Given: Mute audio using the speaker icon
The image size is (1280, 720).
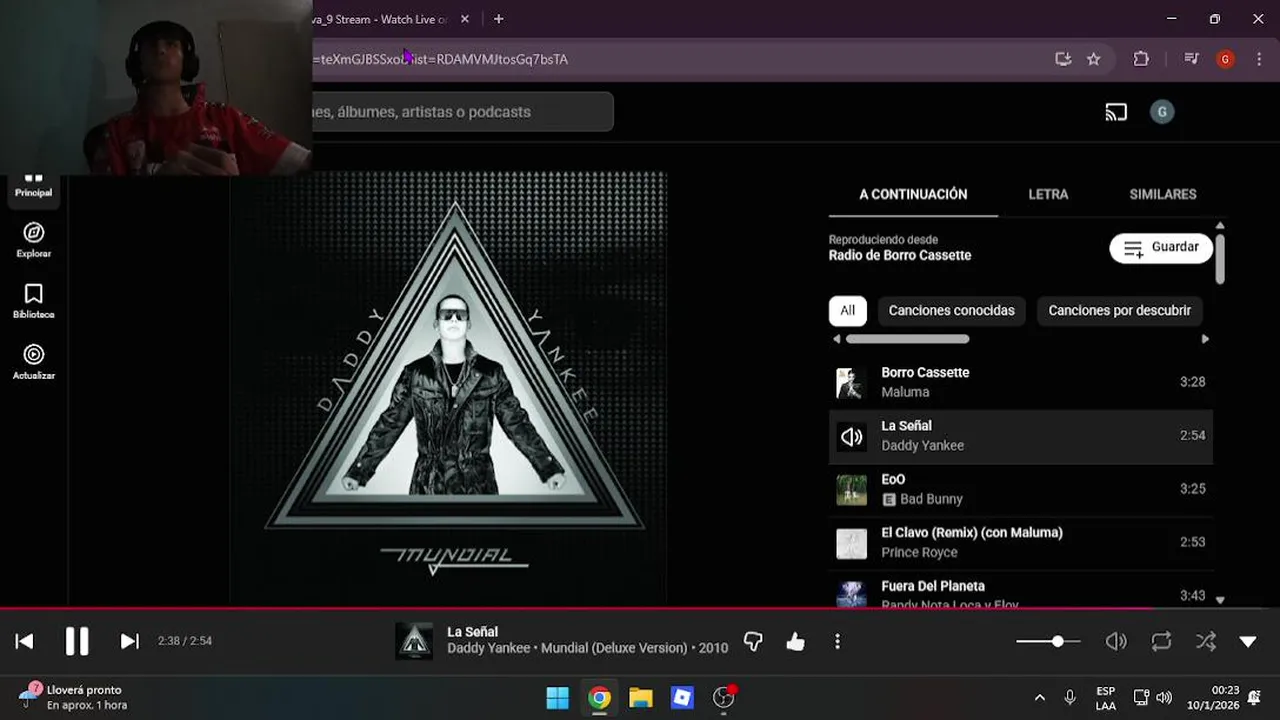Looking at the screenshot, I should (1116, 642).
